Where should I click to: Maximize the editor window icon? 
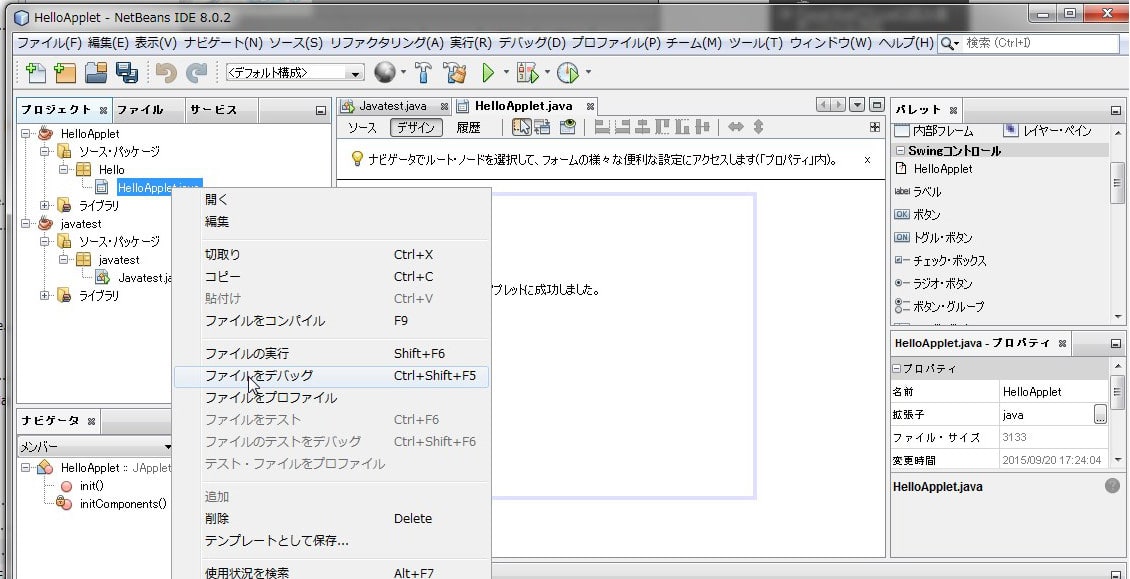pos(876,105)
